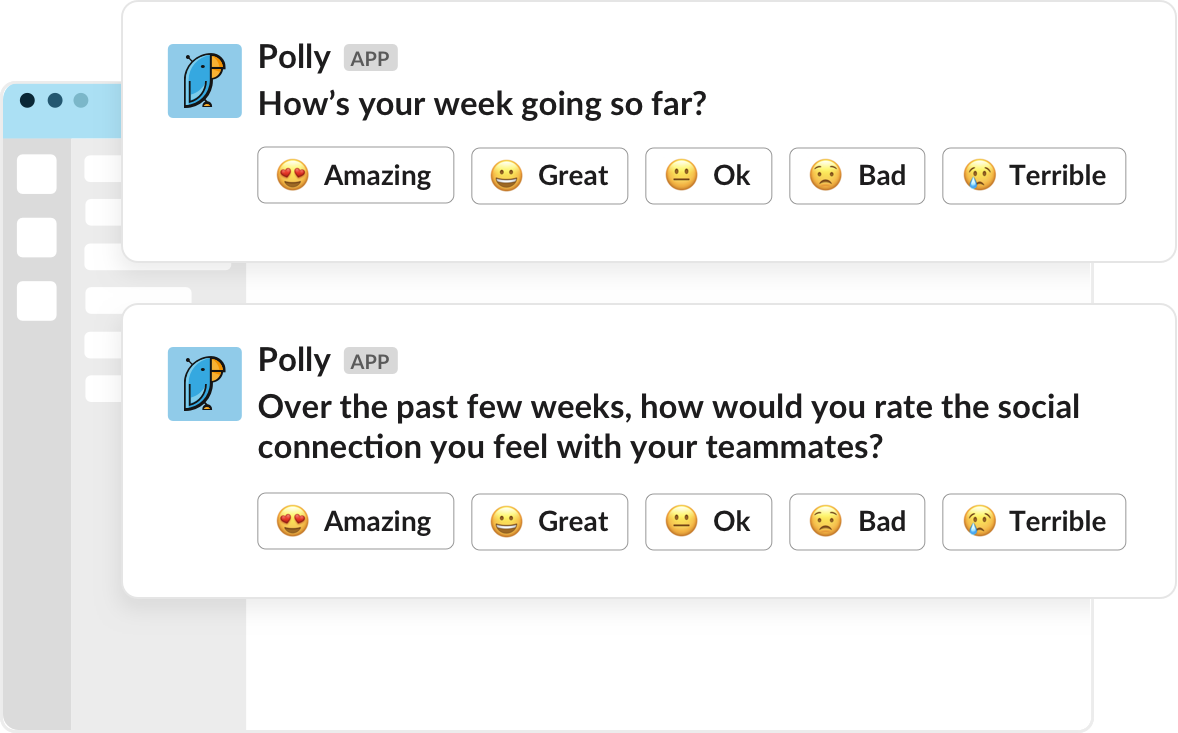Select Bad in the weekly check-in poll
This screenshot has height=733, width=1178.
857,175
